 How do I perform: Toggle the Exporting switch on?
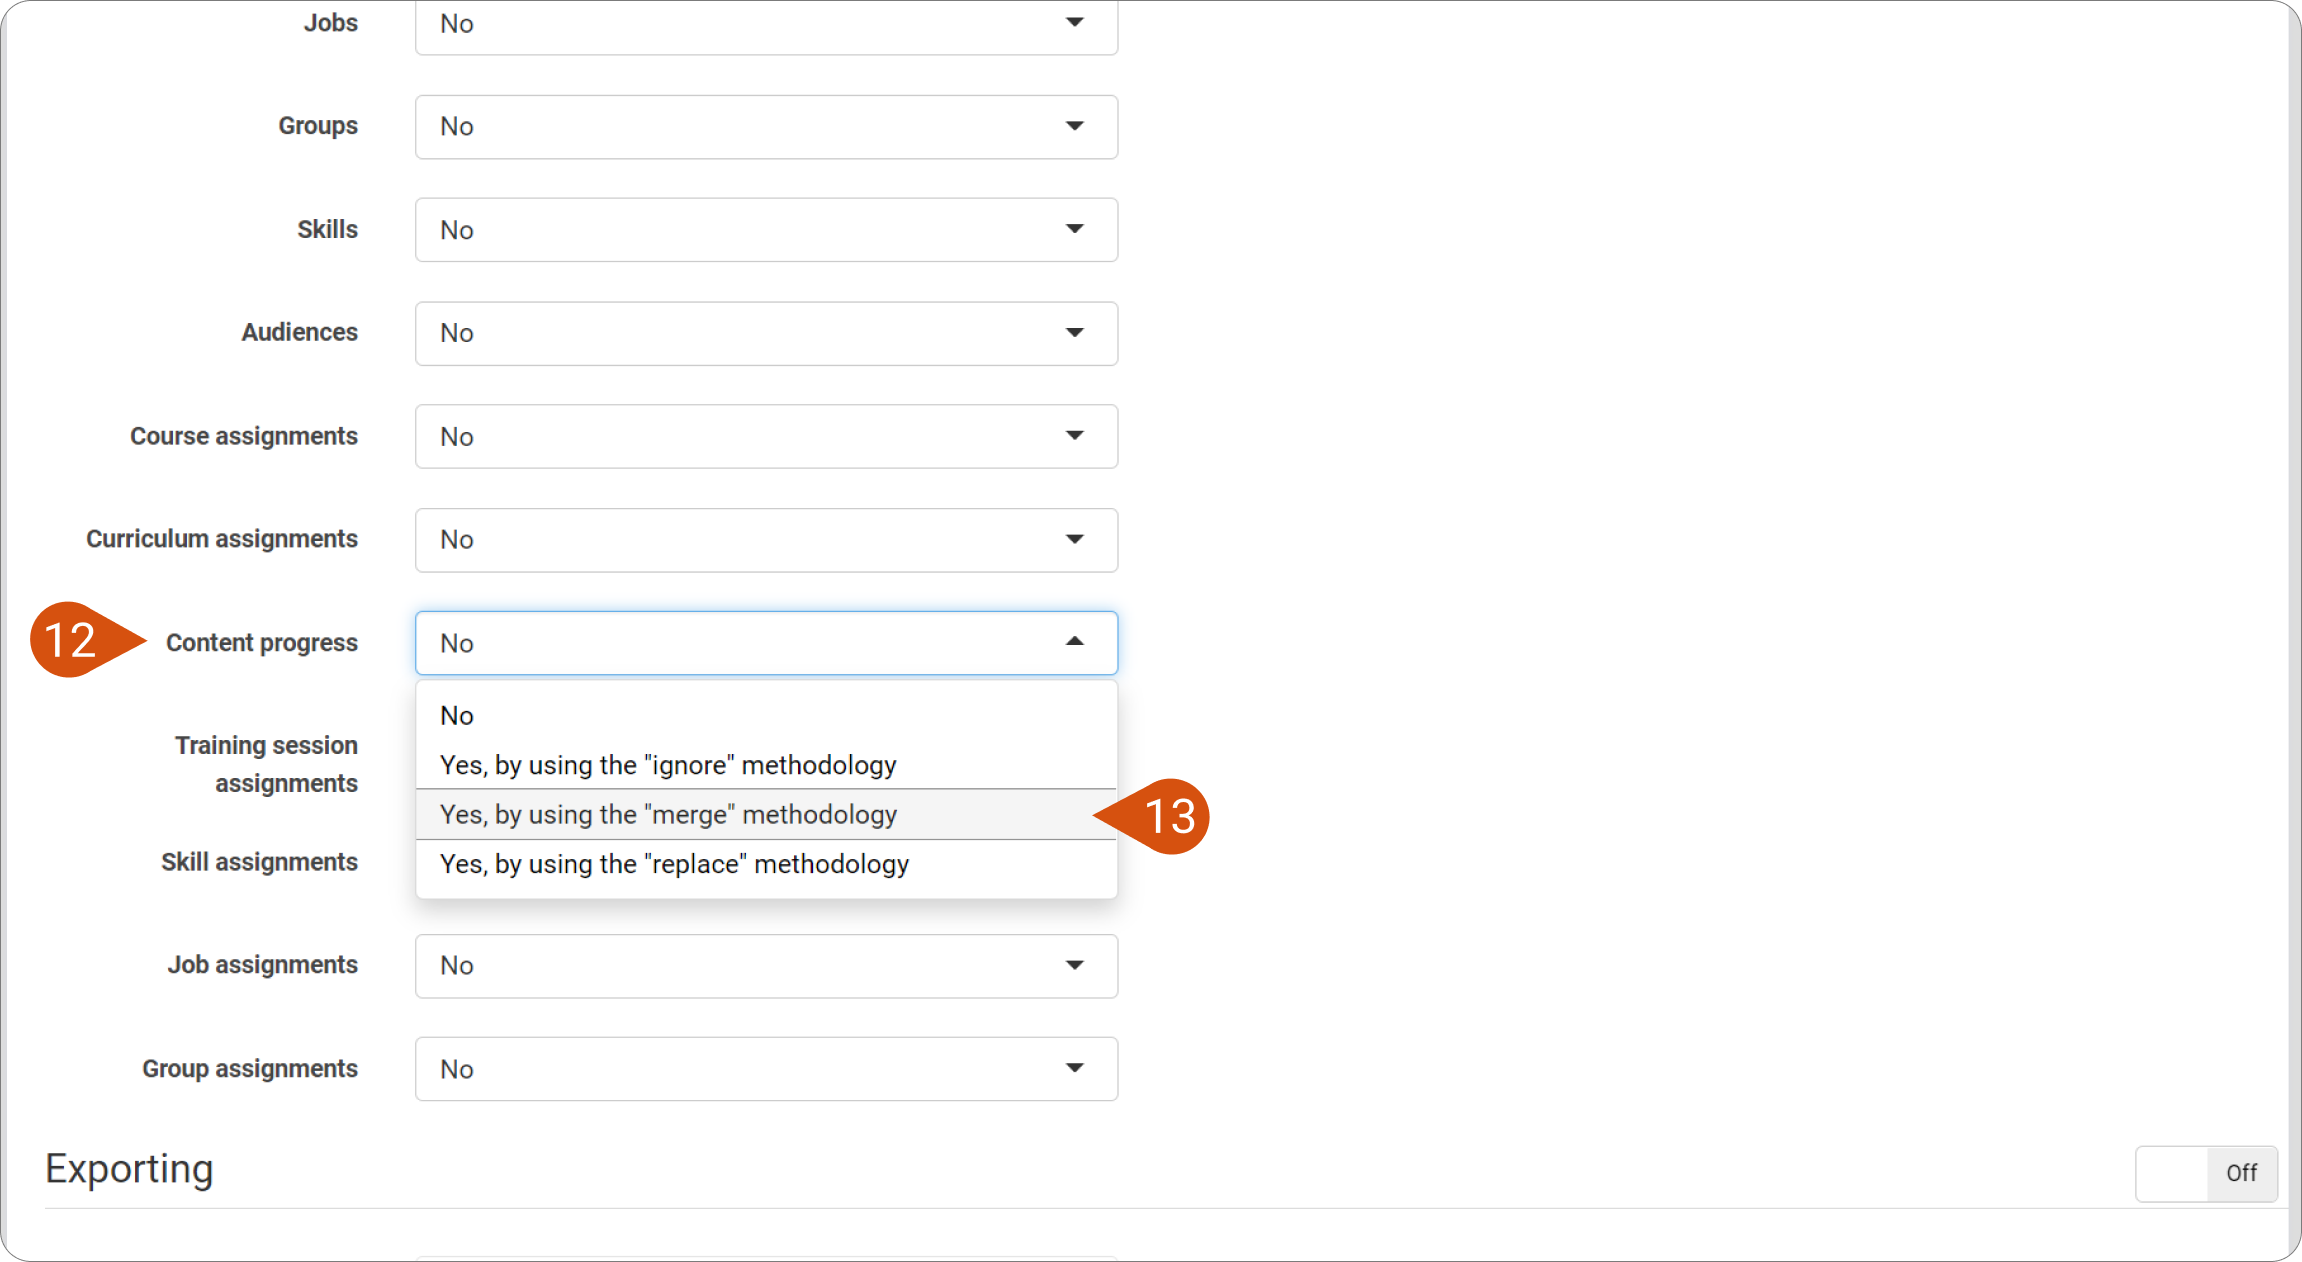click(x=2206, y=1173)
